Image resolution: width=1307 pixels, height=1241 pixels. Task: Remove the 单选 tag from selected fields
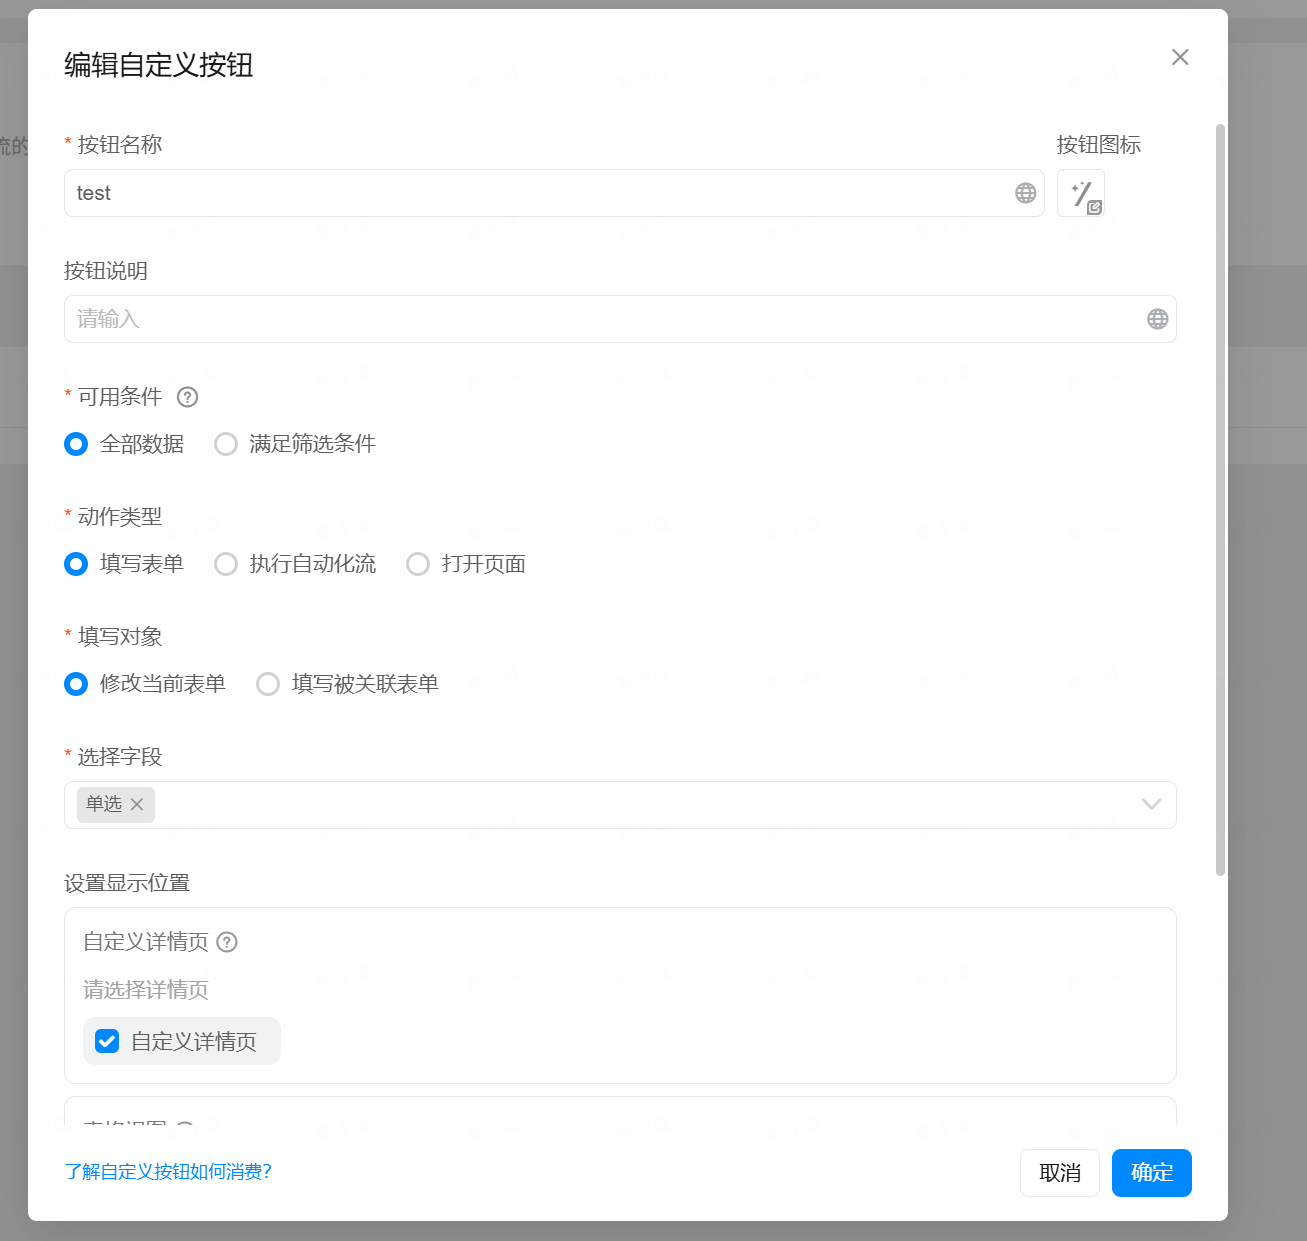137,804
